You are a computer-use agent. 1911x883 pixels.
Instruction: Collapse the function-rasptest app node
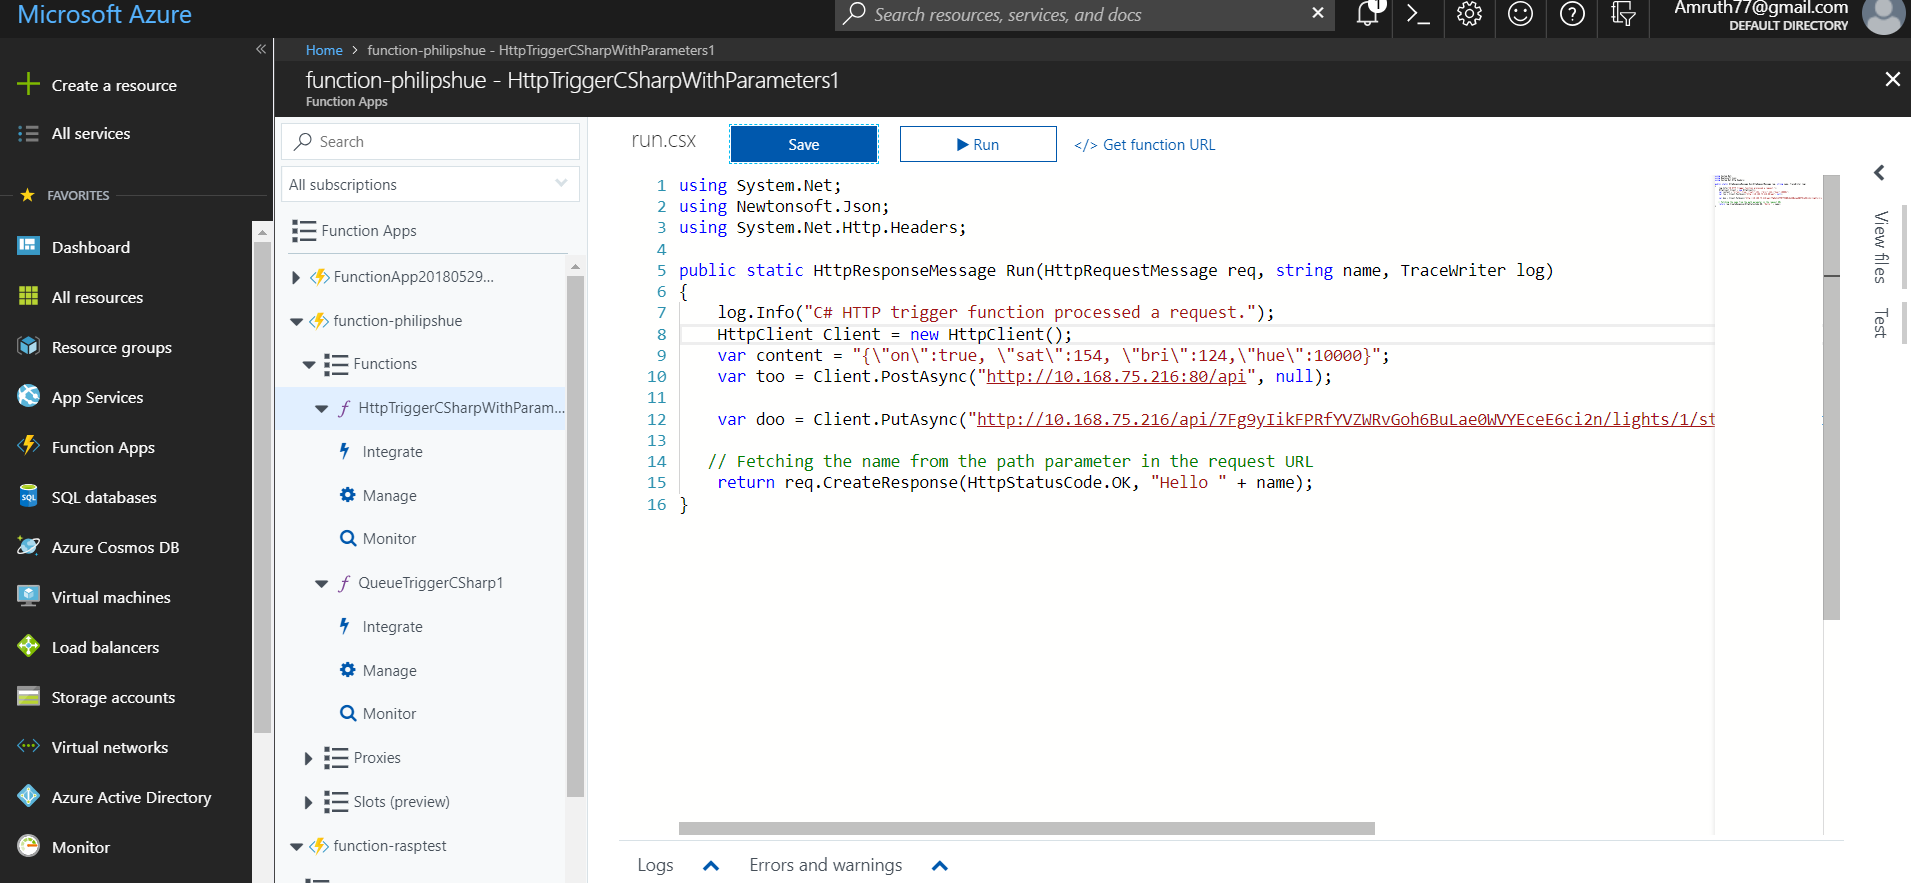(x=296, y=847)
